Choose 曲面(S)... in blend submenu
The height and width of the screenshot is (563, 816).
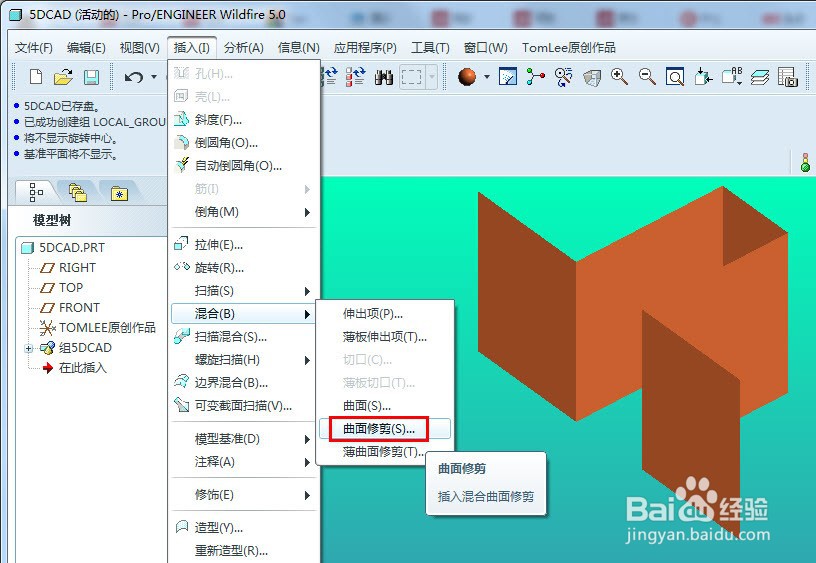(x=385, y=405)
